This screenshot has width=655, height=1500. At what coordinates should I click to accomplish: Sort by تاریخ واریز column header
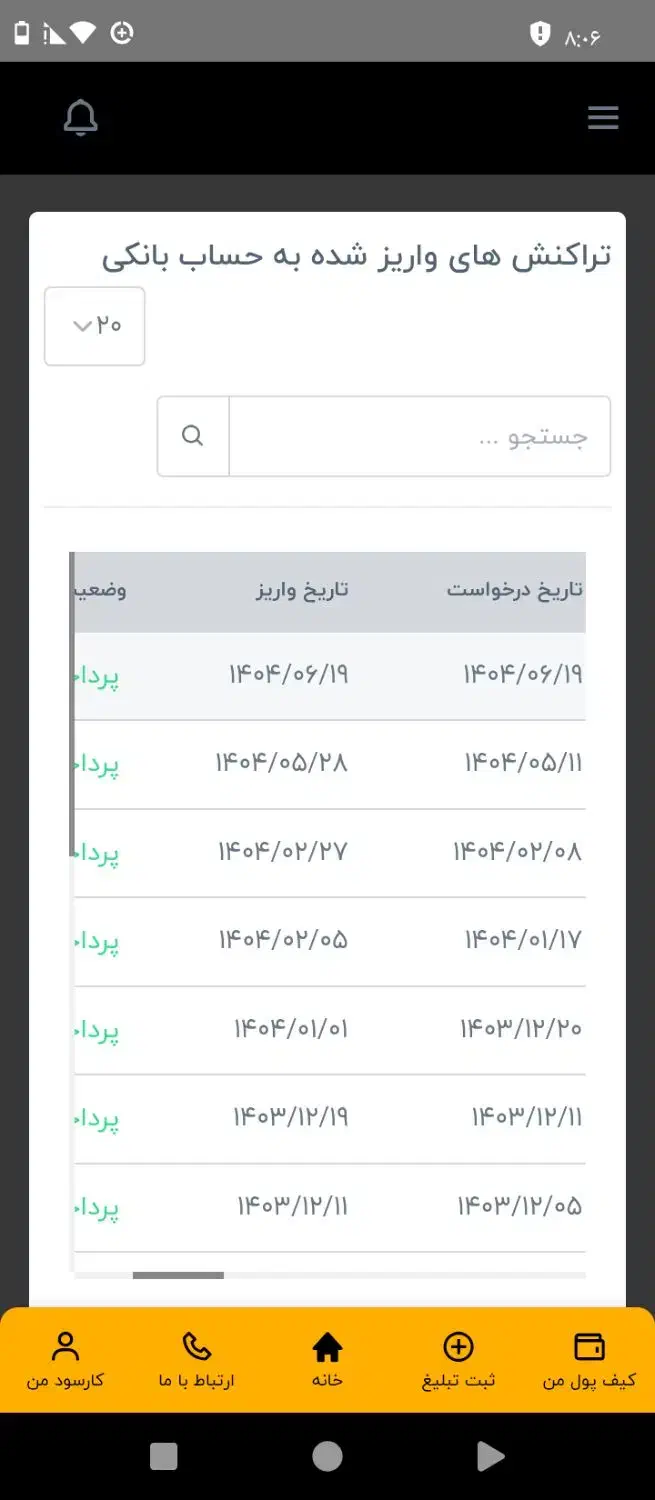[302, 589]
